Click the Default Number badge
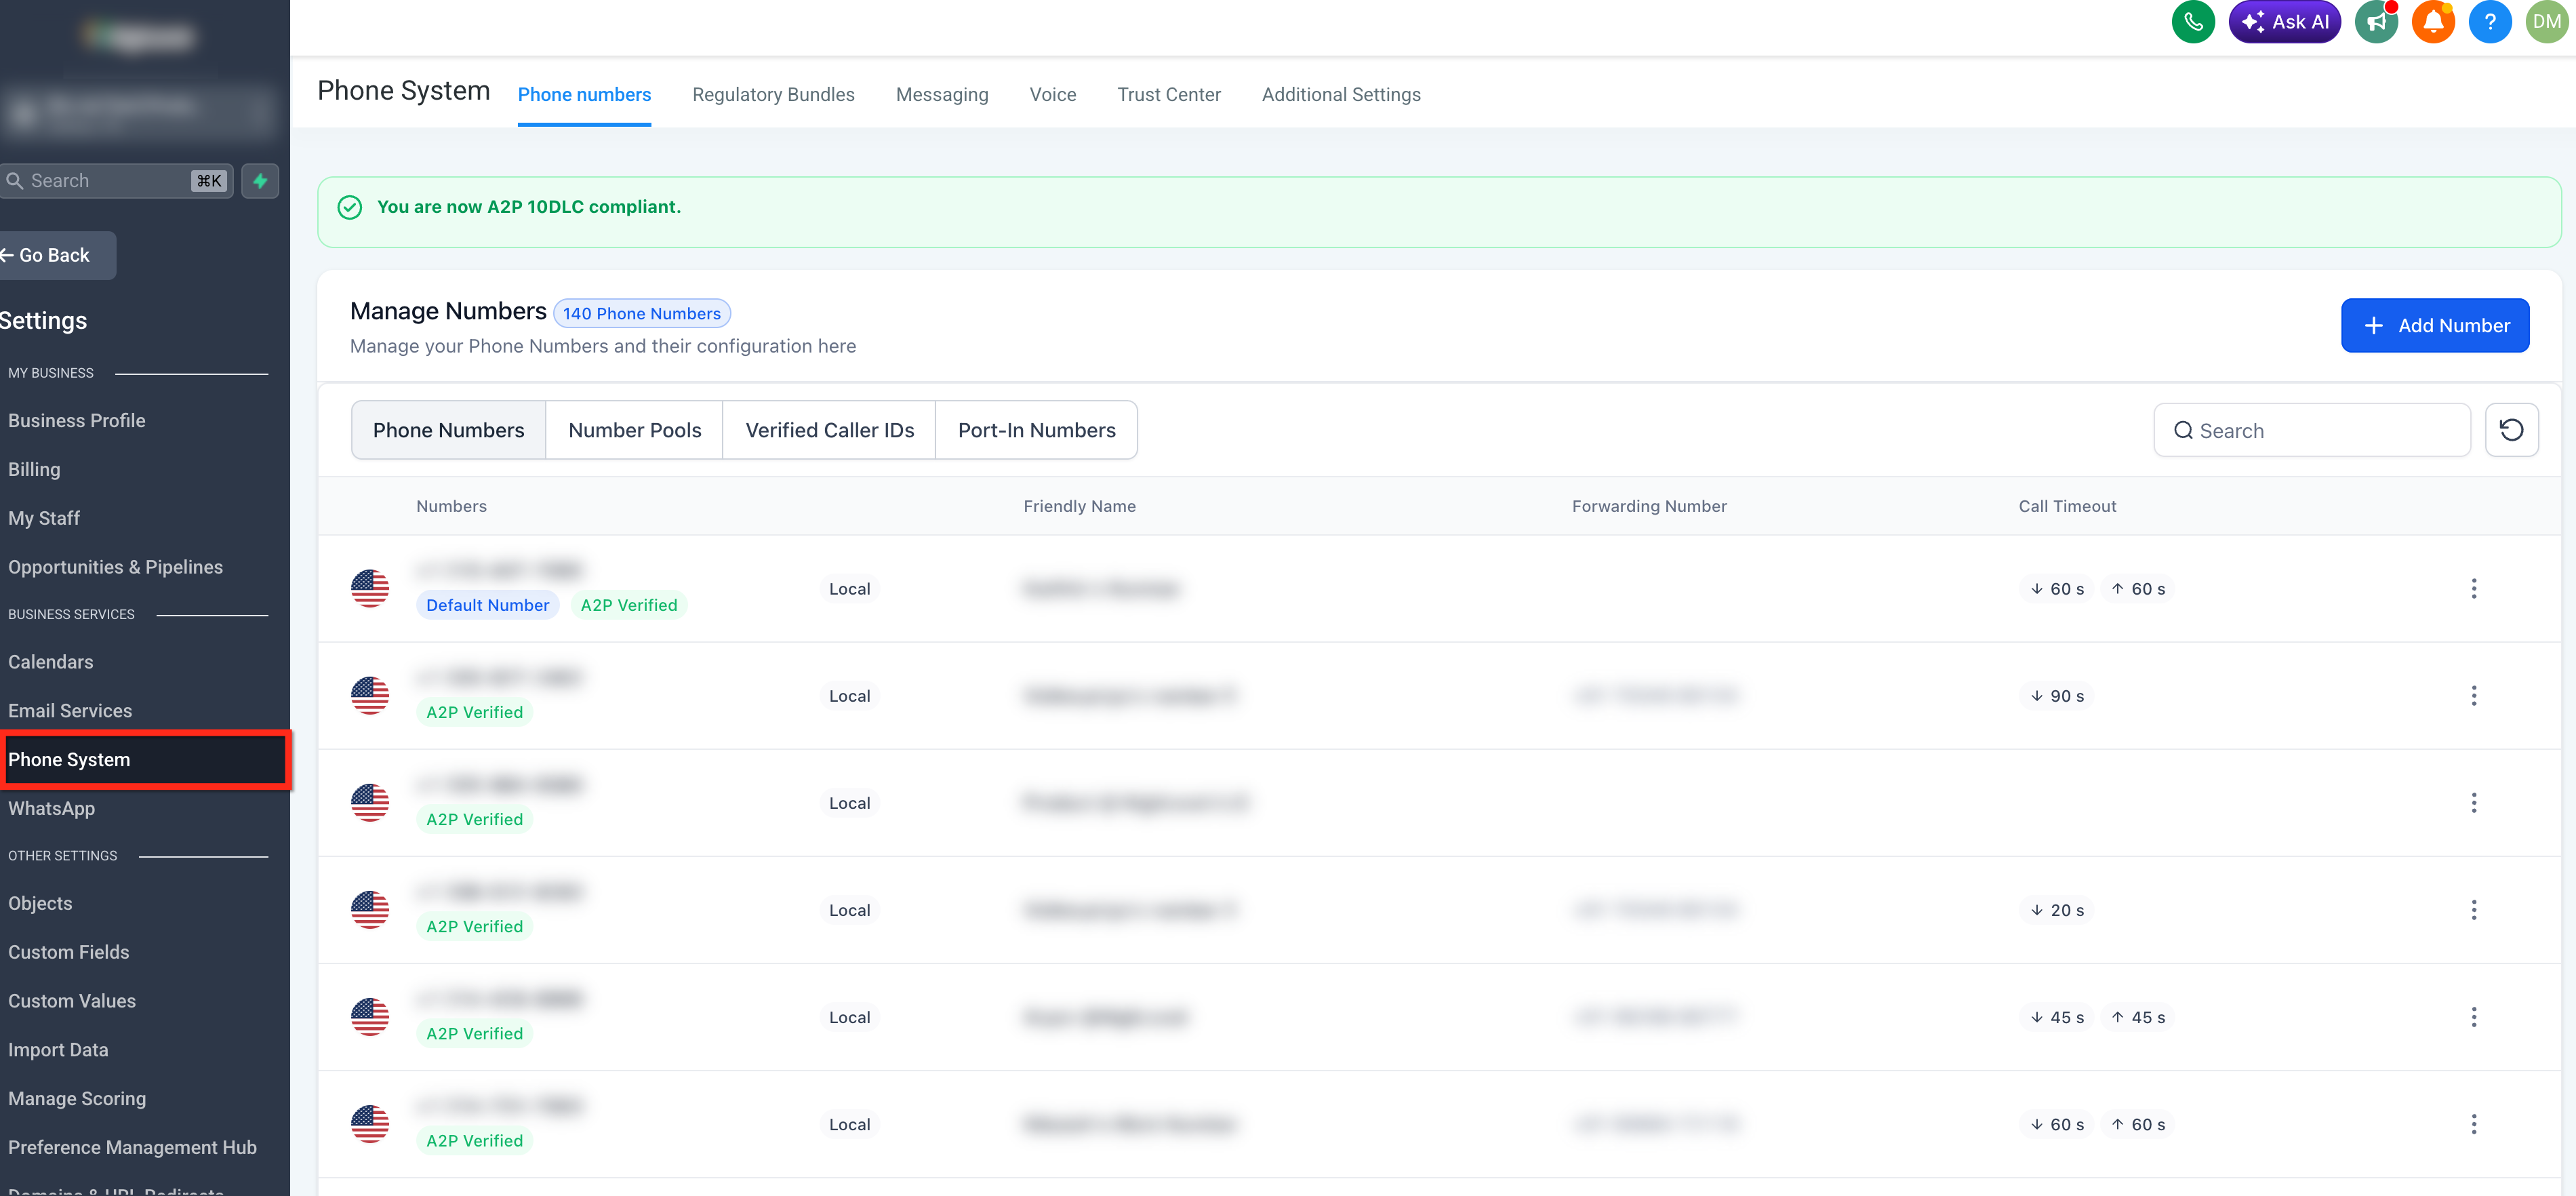The image size is (2576, 1196). [487, 605]
